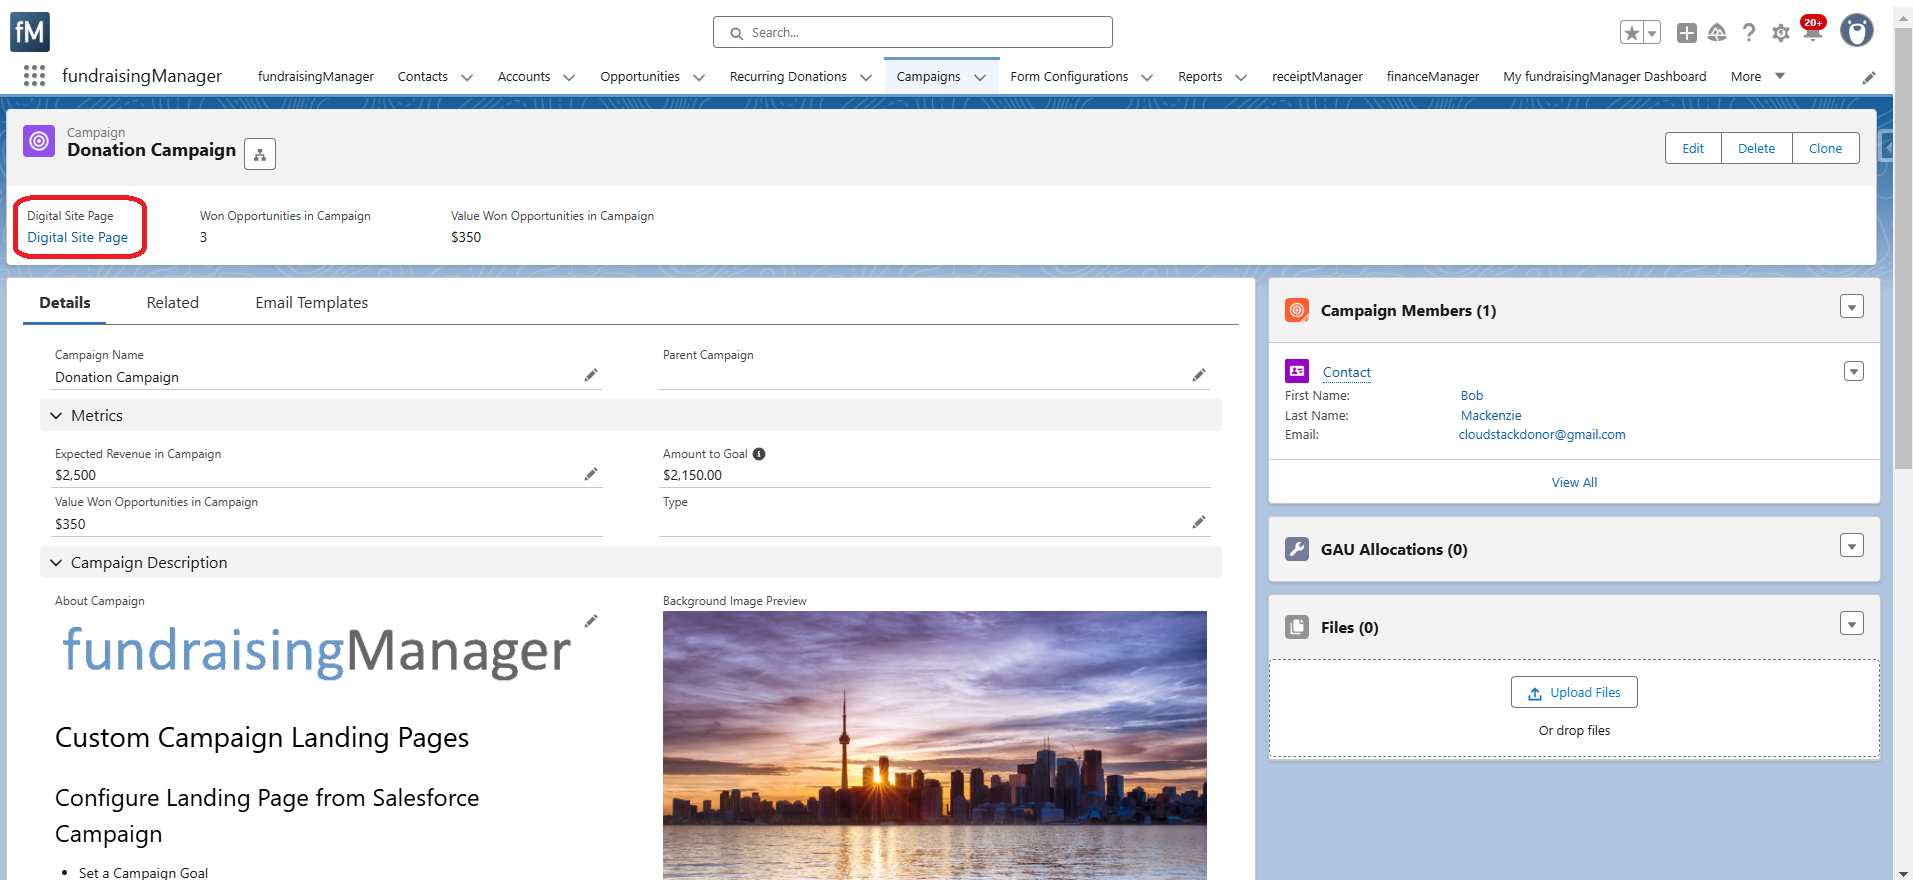
Task: Click the Contact member purple icon
Action: [1297, 371]
